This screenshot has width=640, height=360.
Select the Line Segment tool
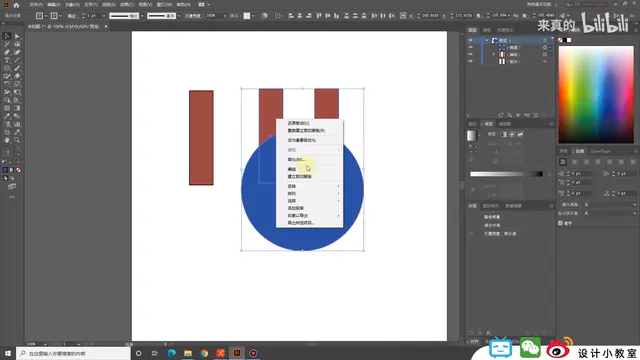[x=17, y=60]
